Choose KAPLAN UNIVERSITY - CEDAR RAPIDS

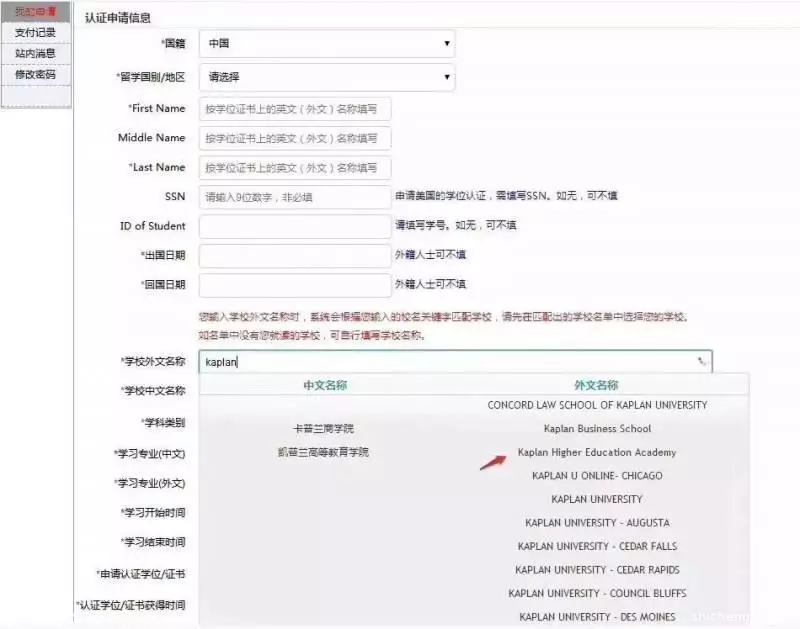597,569
